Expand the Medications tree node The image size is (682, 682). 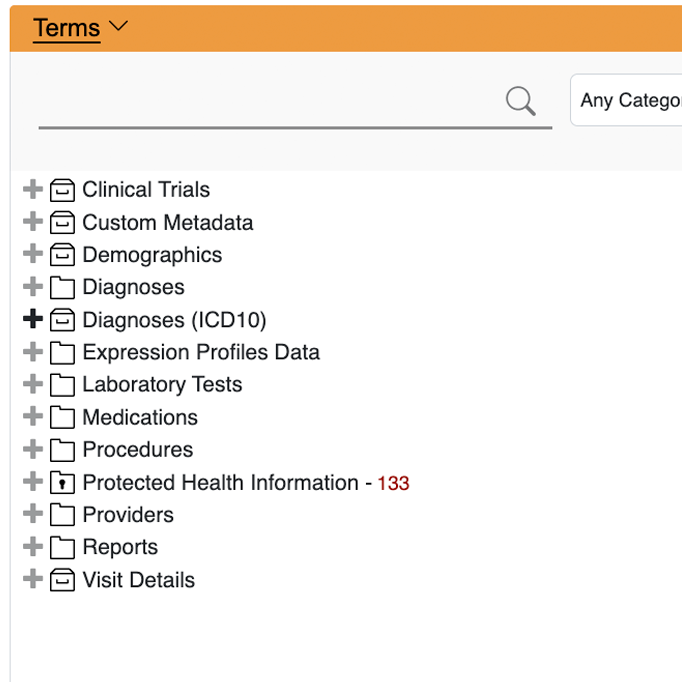pos(32,417)
